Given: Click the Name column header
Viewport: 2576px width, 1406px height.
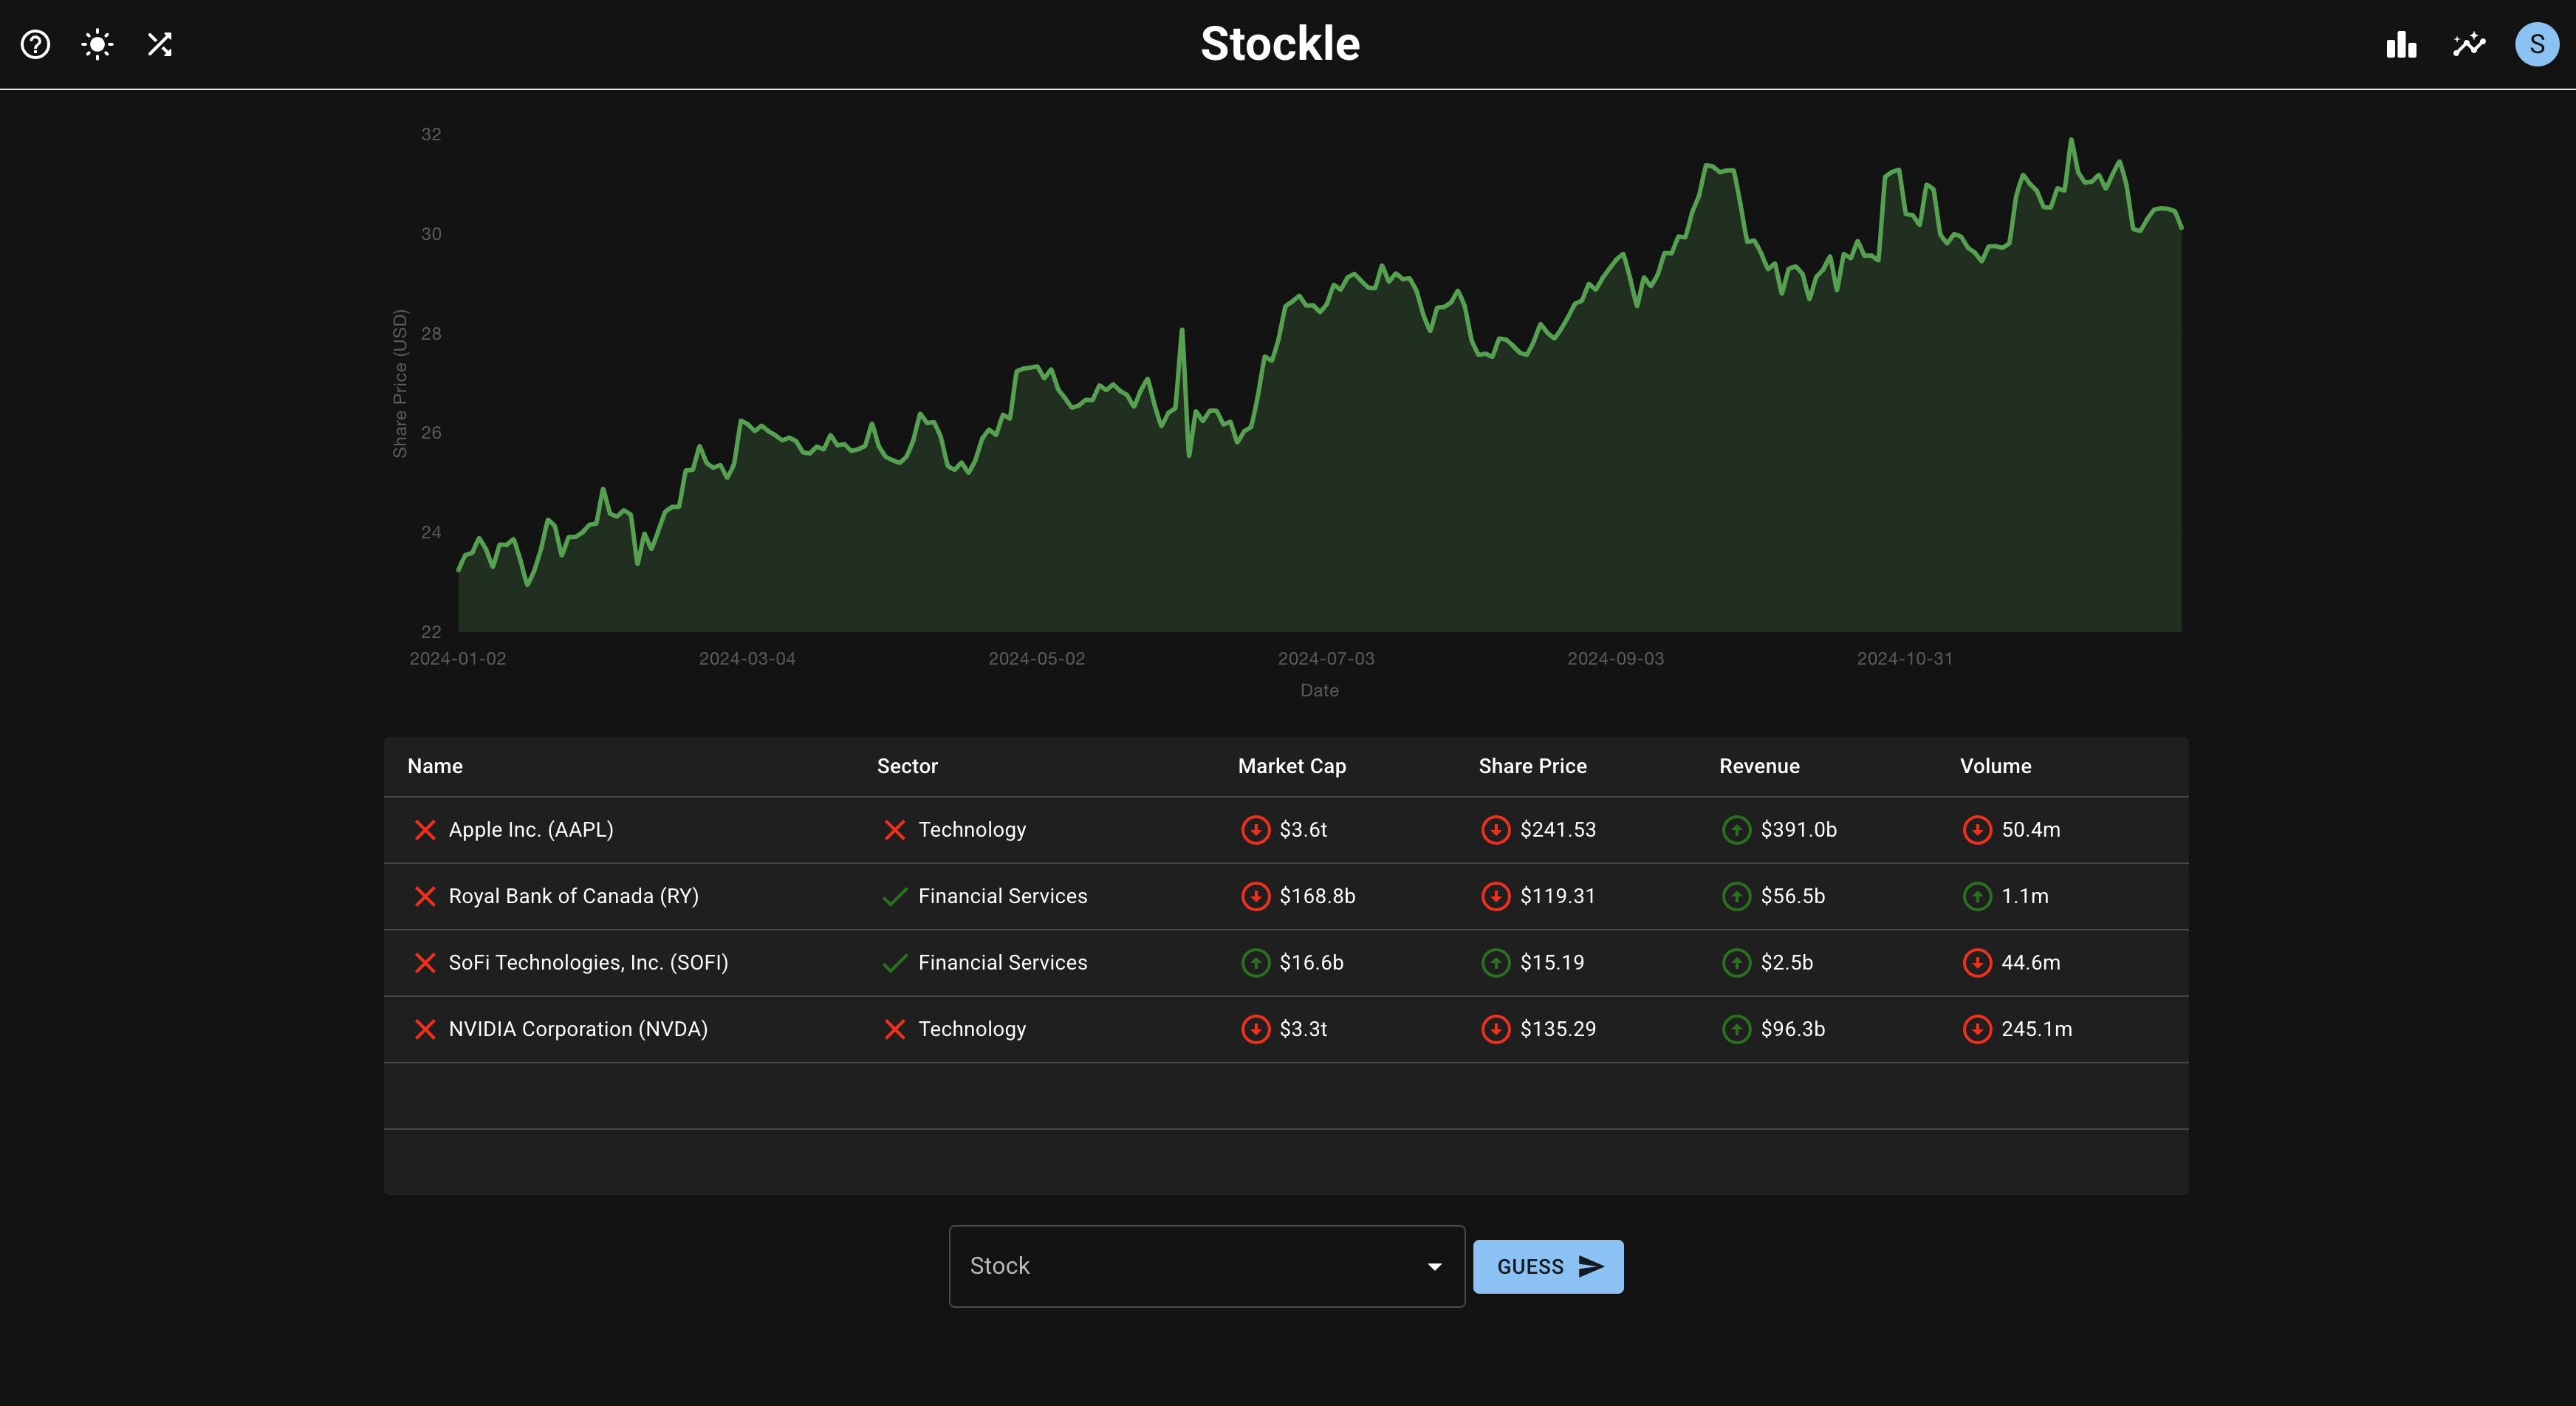Looking at the screenshot, I should click(435, 767).
